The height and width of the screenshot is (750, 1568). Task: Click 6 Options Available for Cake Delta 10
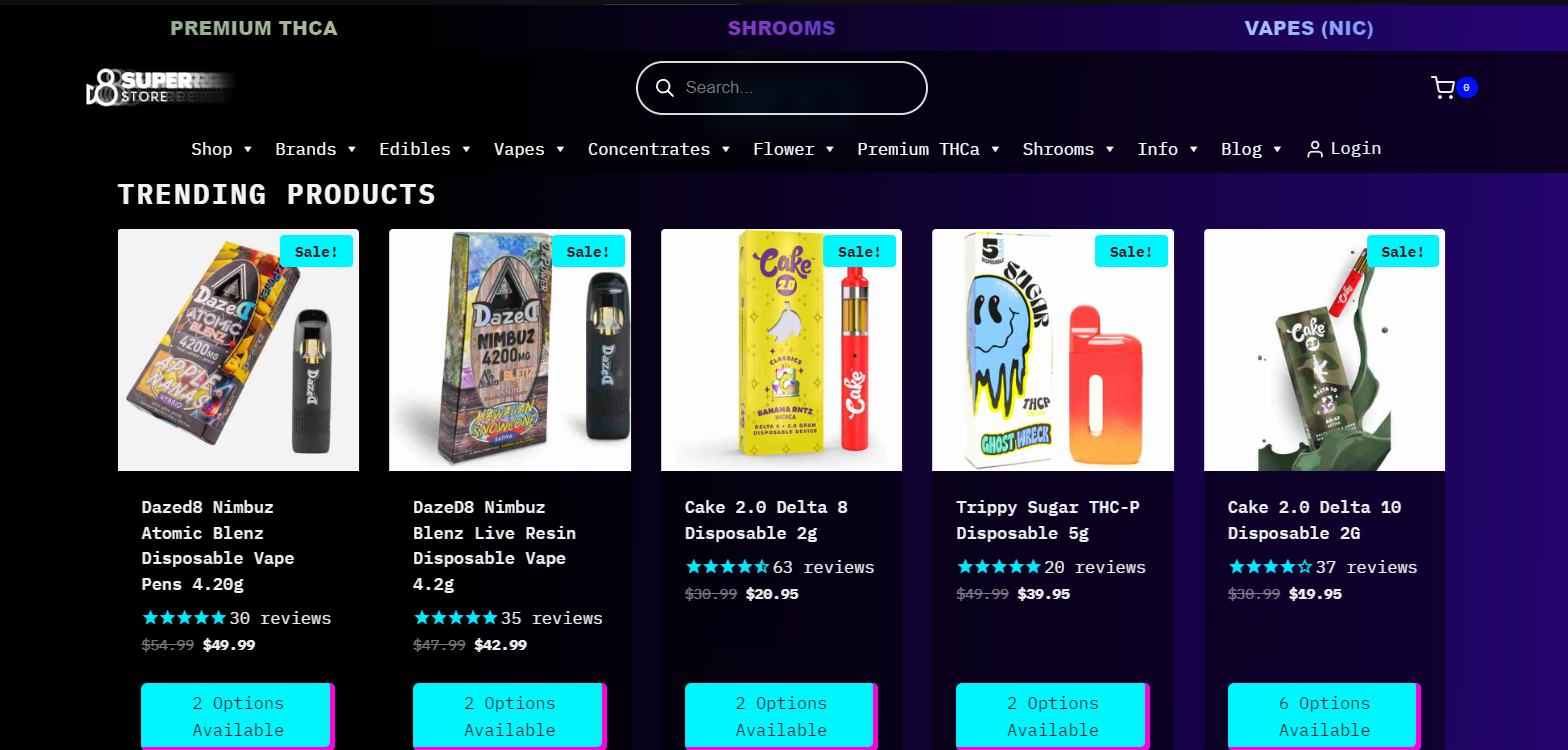click(x=1324, y=716)
